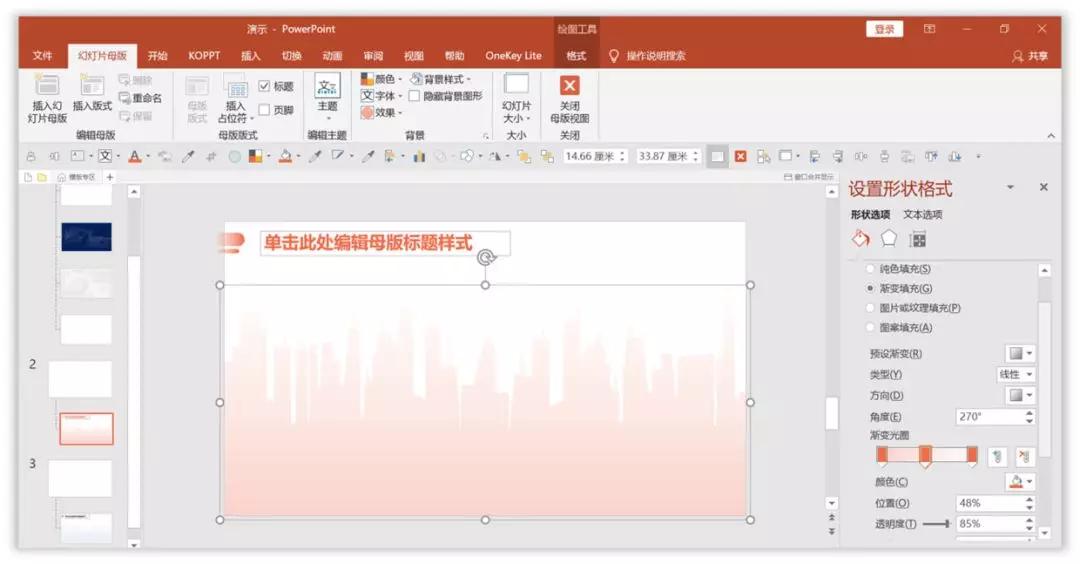The height and width of the screenshot is (564, 1080).
Task: Open the Background Styles (背景样式) dropdown
Action: (440, 79)
